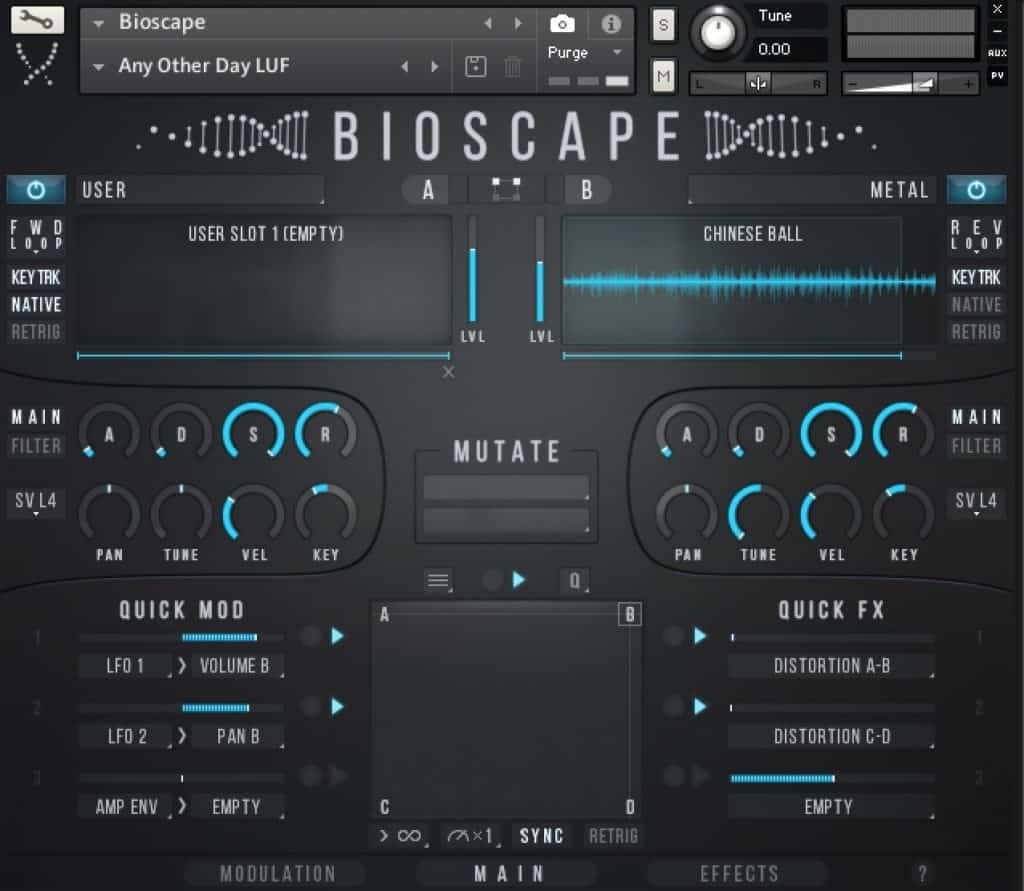Switch to the MODULATION page tab
The image size is (1024, 891).
pos(276,873)
